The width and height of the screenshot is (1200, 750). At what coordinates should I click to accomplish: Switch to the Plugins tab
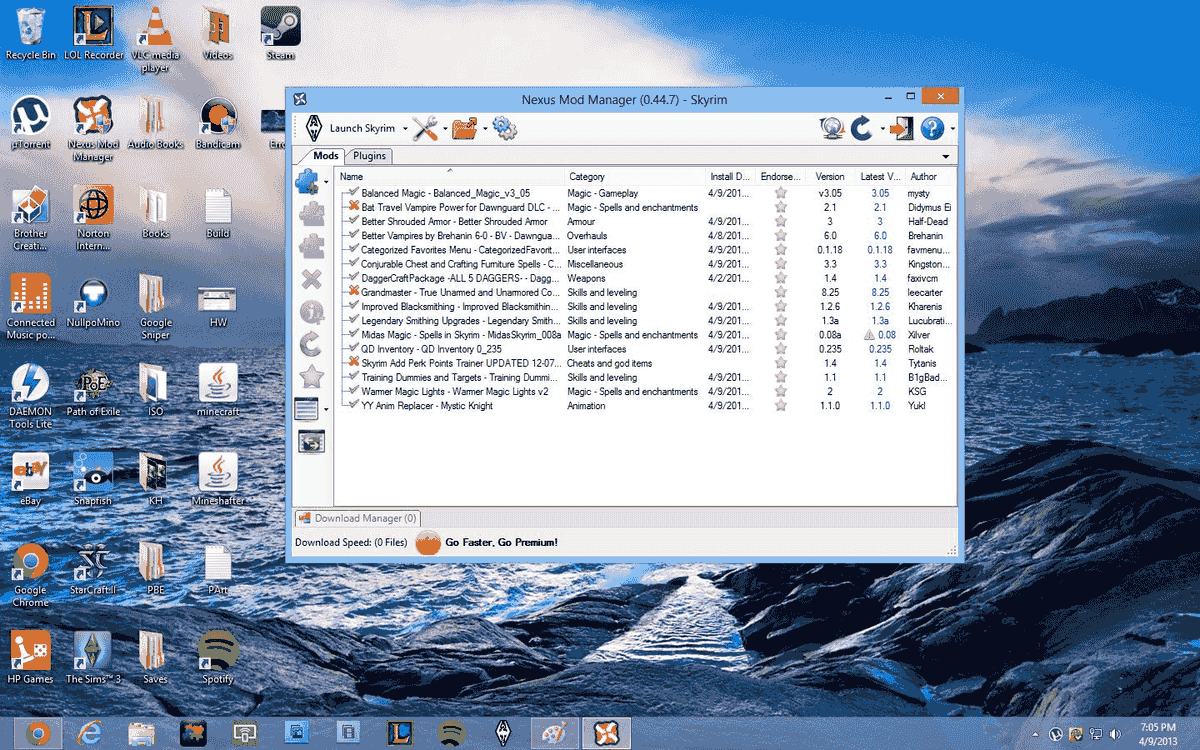[x=370, y=156]
